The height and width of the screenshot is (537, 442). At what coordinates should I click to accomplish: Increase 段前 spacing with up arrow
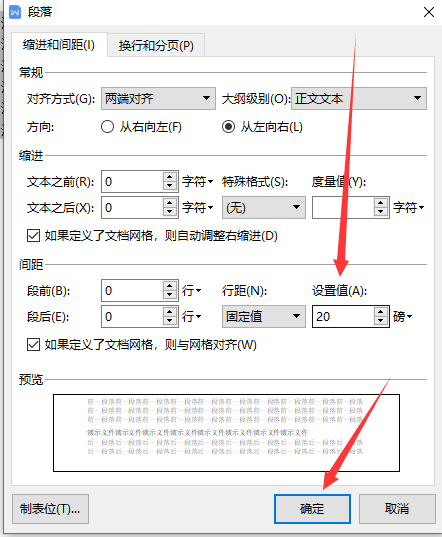coord(170,286)
